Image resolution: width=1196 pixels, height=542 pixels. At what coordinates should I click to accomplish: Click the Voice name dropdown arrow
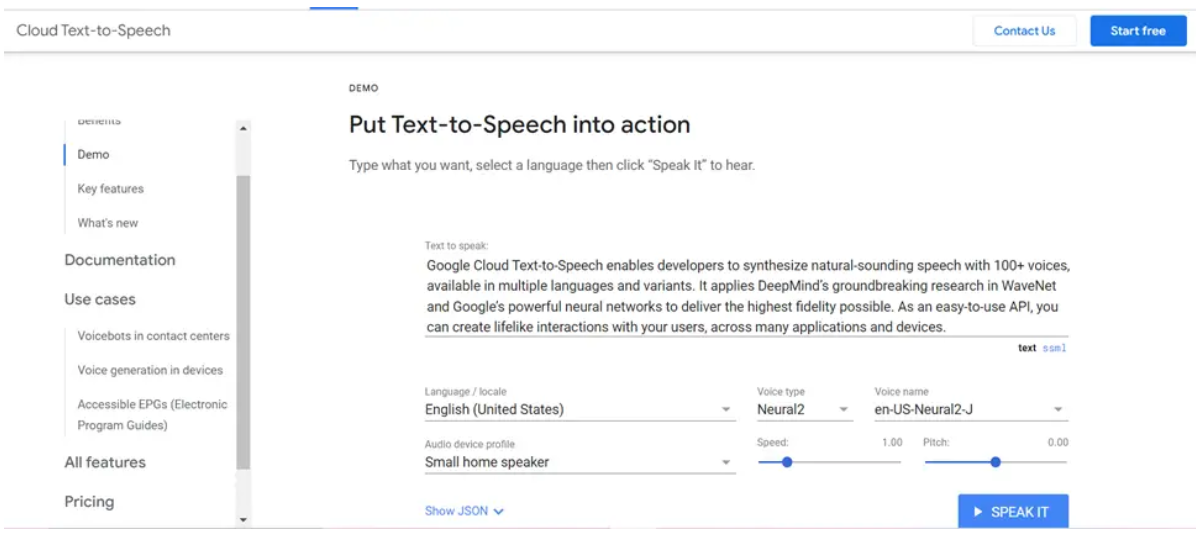[x=1058, y=409]
